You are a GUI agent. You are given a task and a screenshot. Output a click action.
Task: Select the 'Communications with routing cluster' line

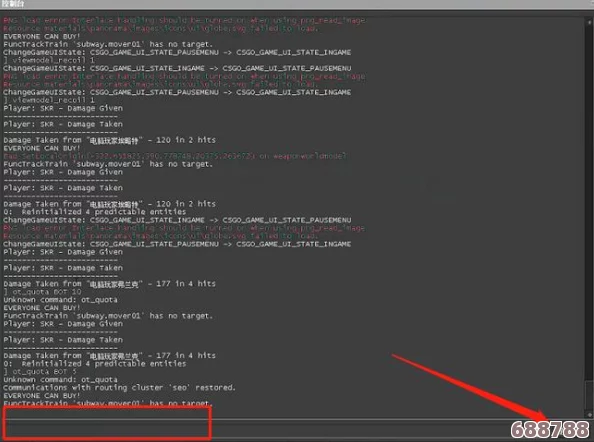point(119,387)
